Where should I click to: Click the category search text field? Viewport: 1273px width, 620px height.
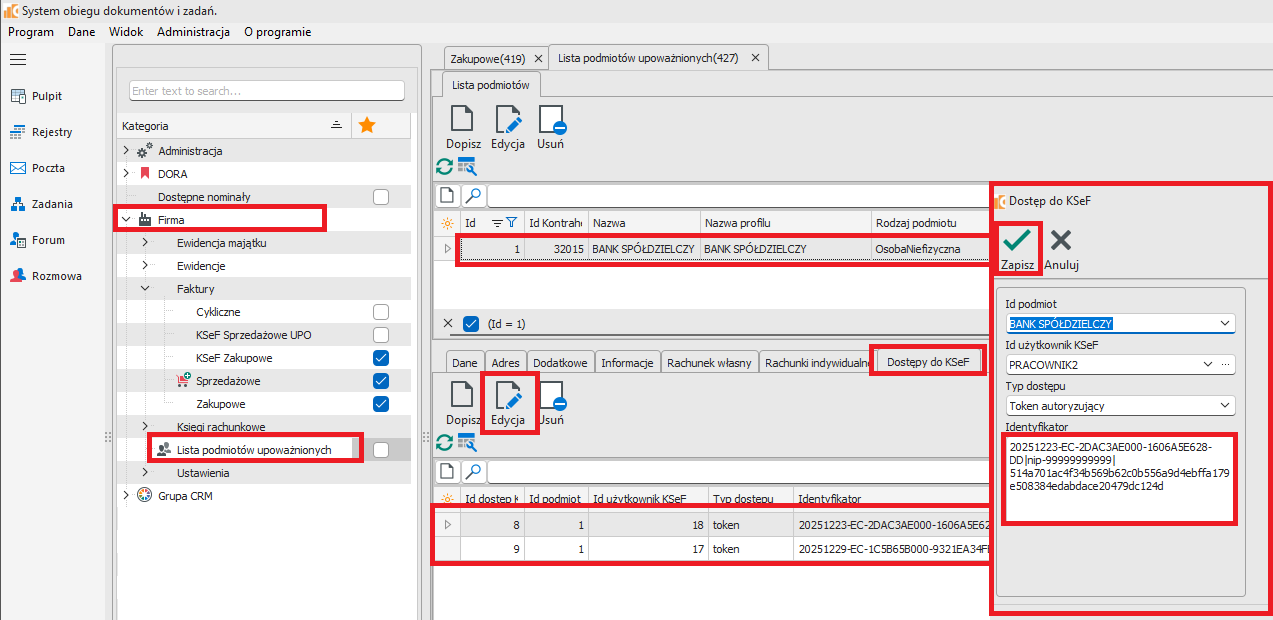(266, 91)
